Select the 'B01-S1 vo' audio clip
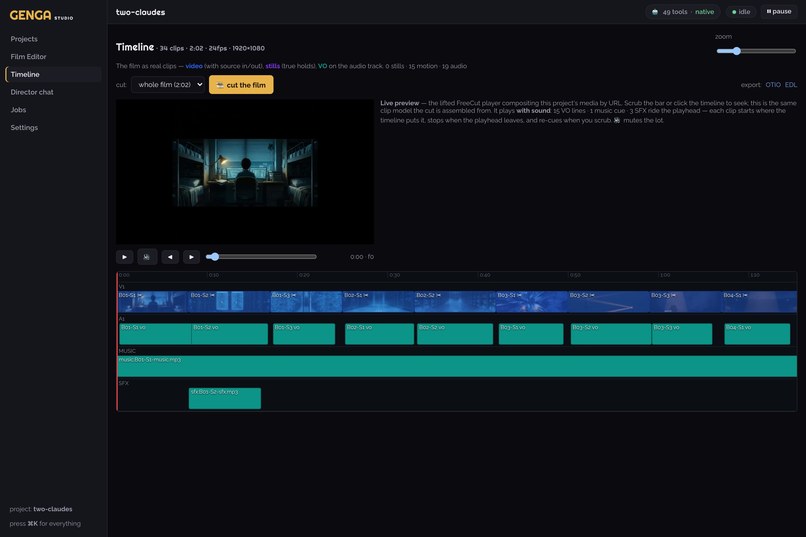This screenshot has width=806, height=537. (155, 334)
